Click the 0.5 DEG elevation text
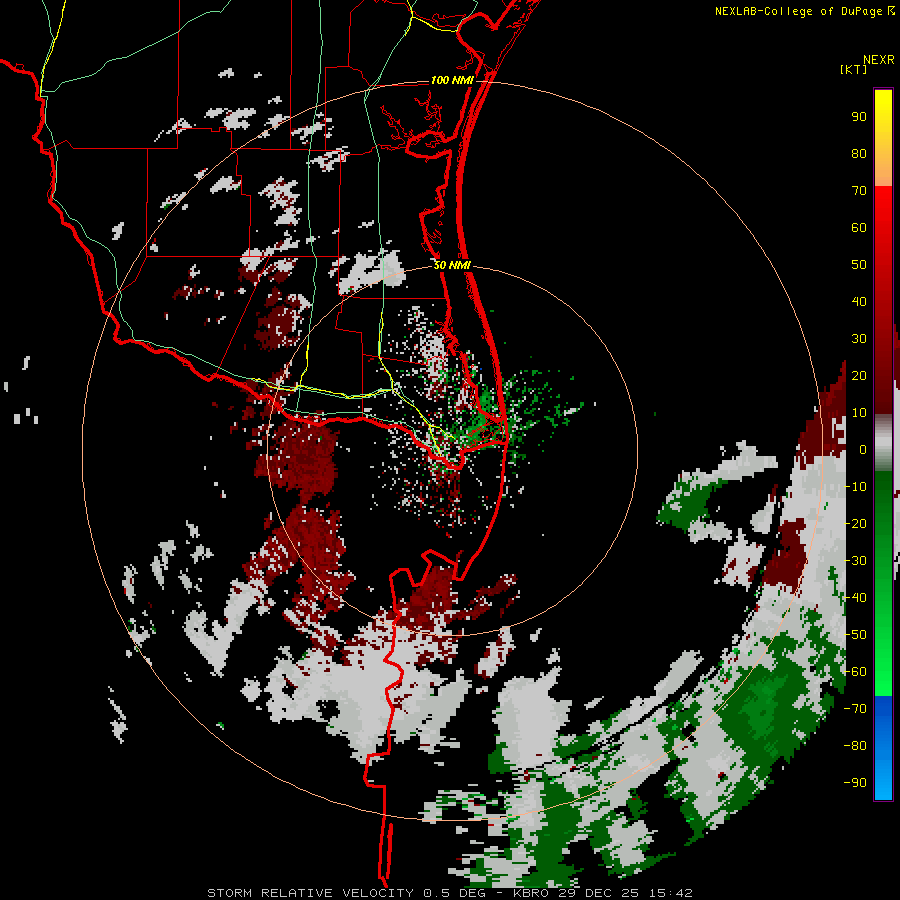 pyautogui.click(x=455, y=893)
